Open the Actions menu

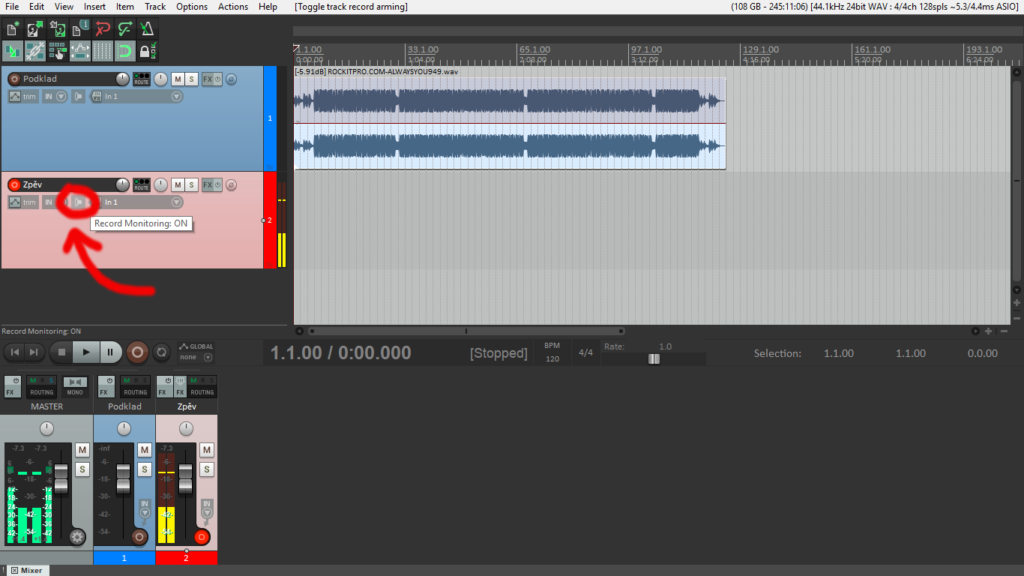pyautogui.click(x=232, y=7)
